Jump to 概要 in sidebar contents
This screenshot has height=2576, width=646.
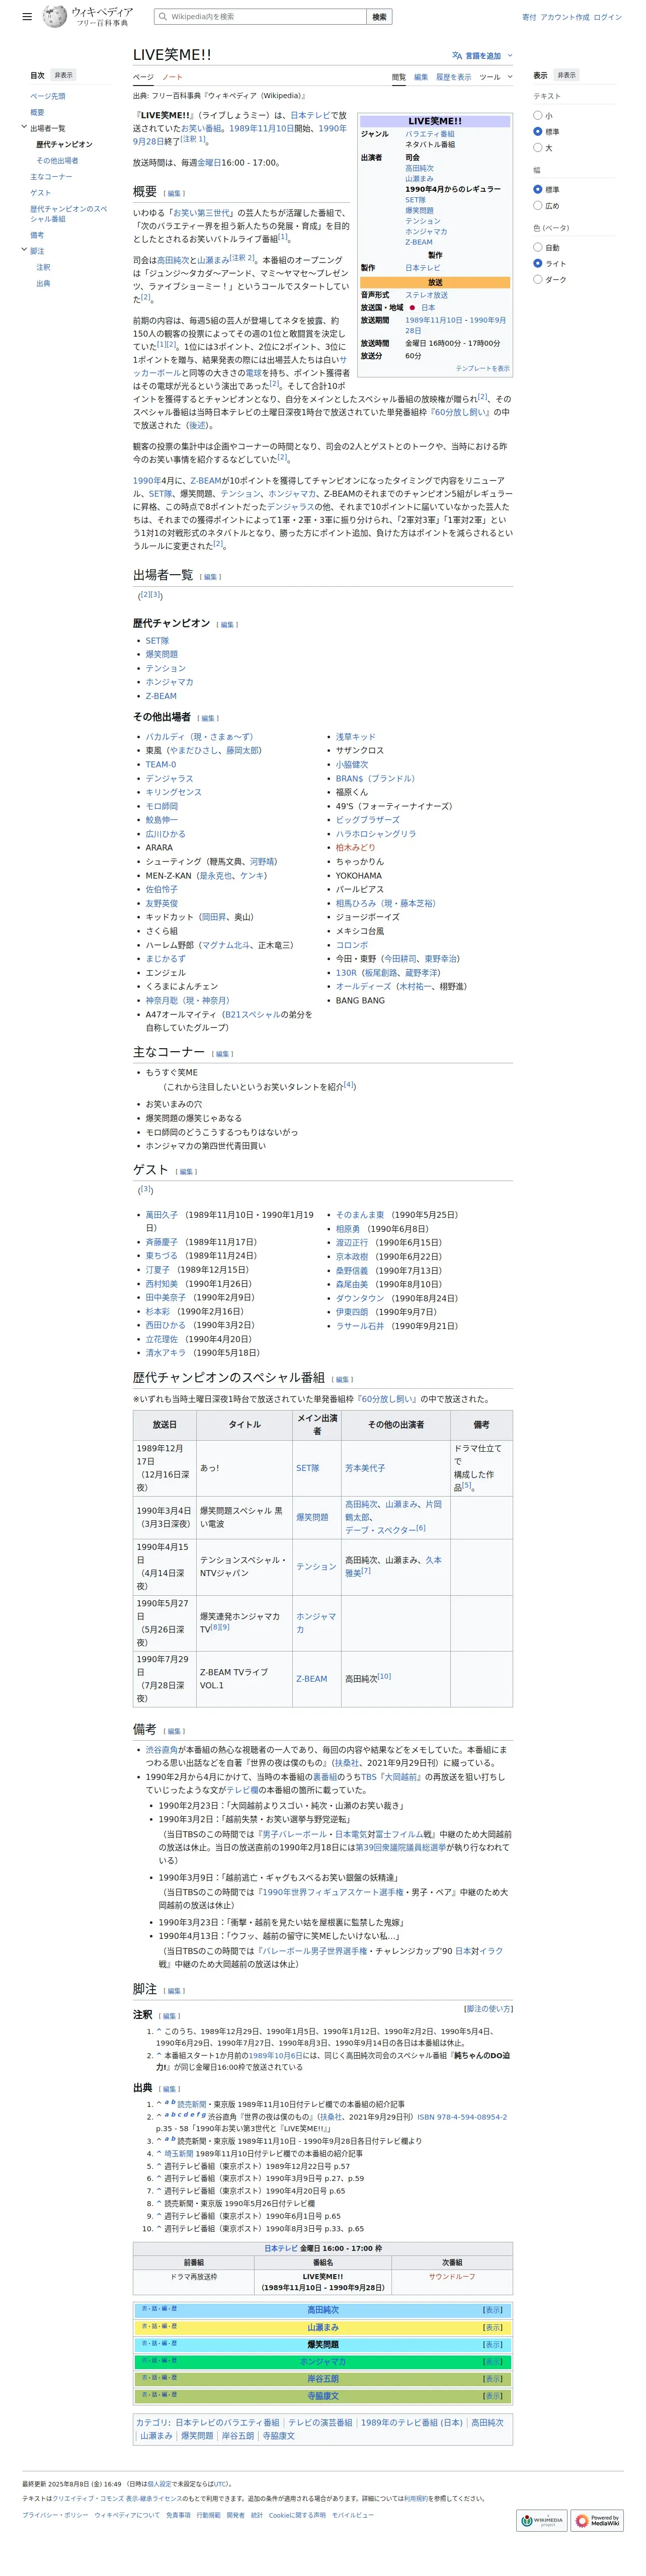click(37, 112)
